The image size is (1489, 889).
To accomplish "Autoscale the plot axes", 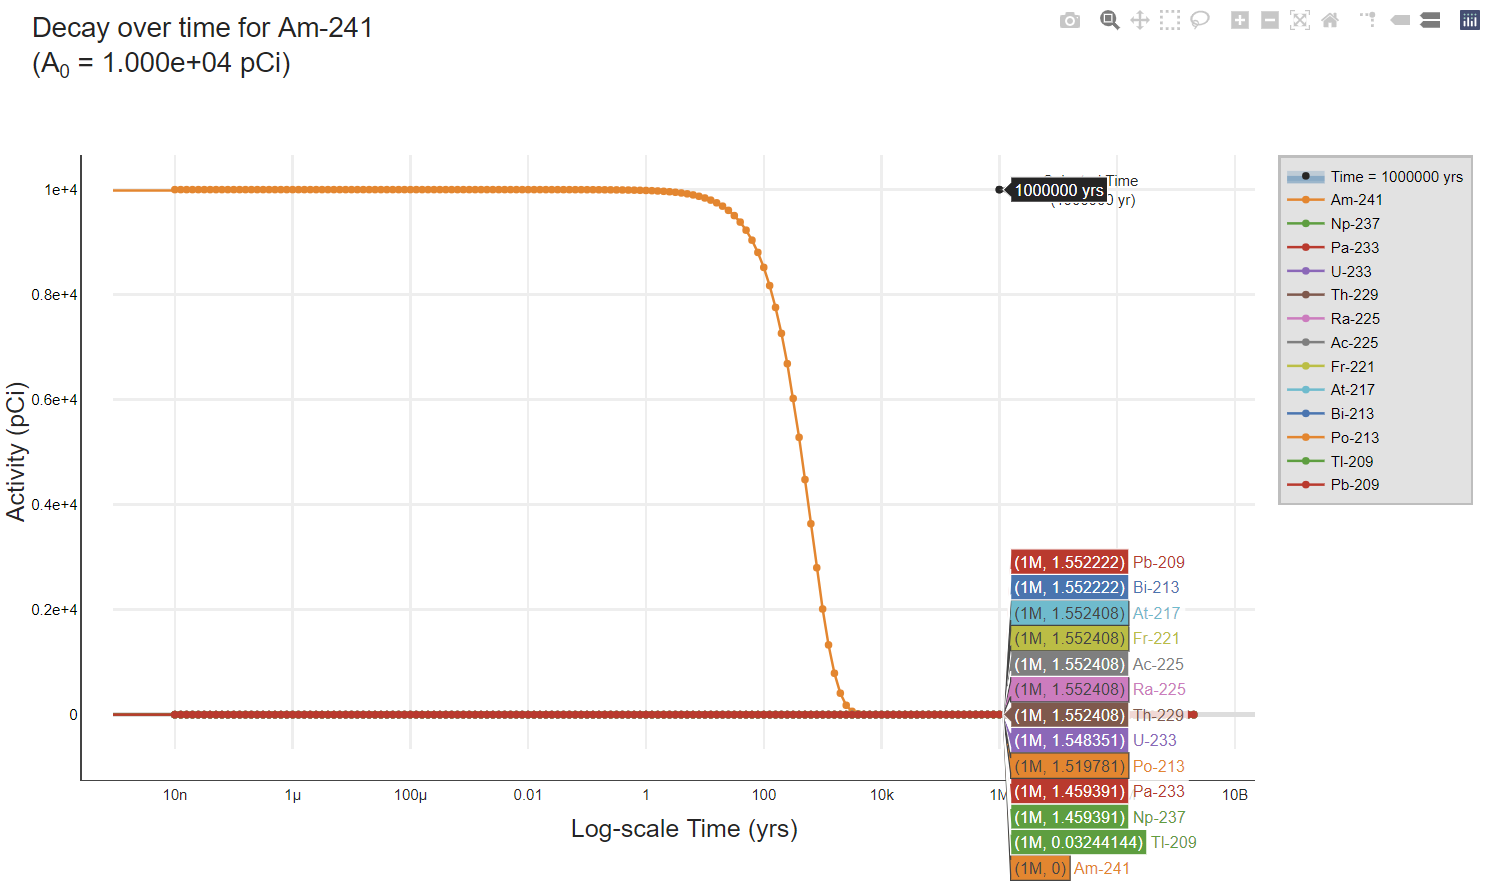I will pyautogui.click(x=1300, y=20).
